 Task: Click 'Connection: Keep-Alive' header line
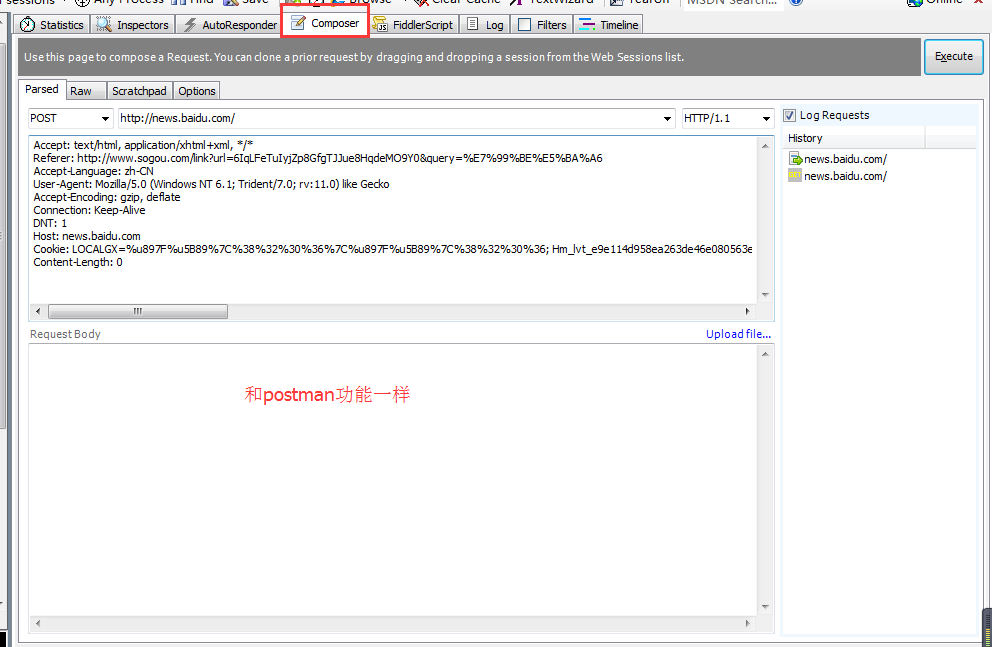[89, 210]
